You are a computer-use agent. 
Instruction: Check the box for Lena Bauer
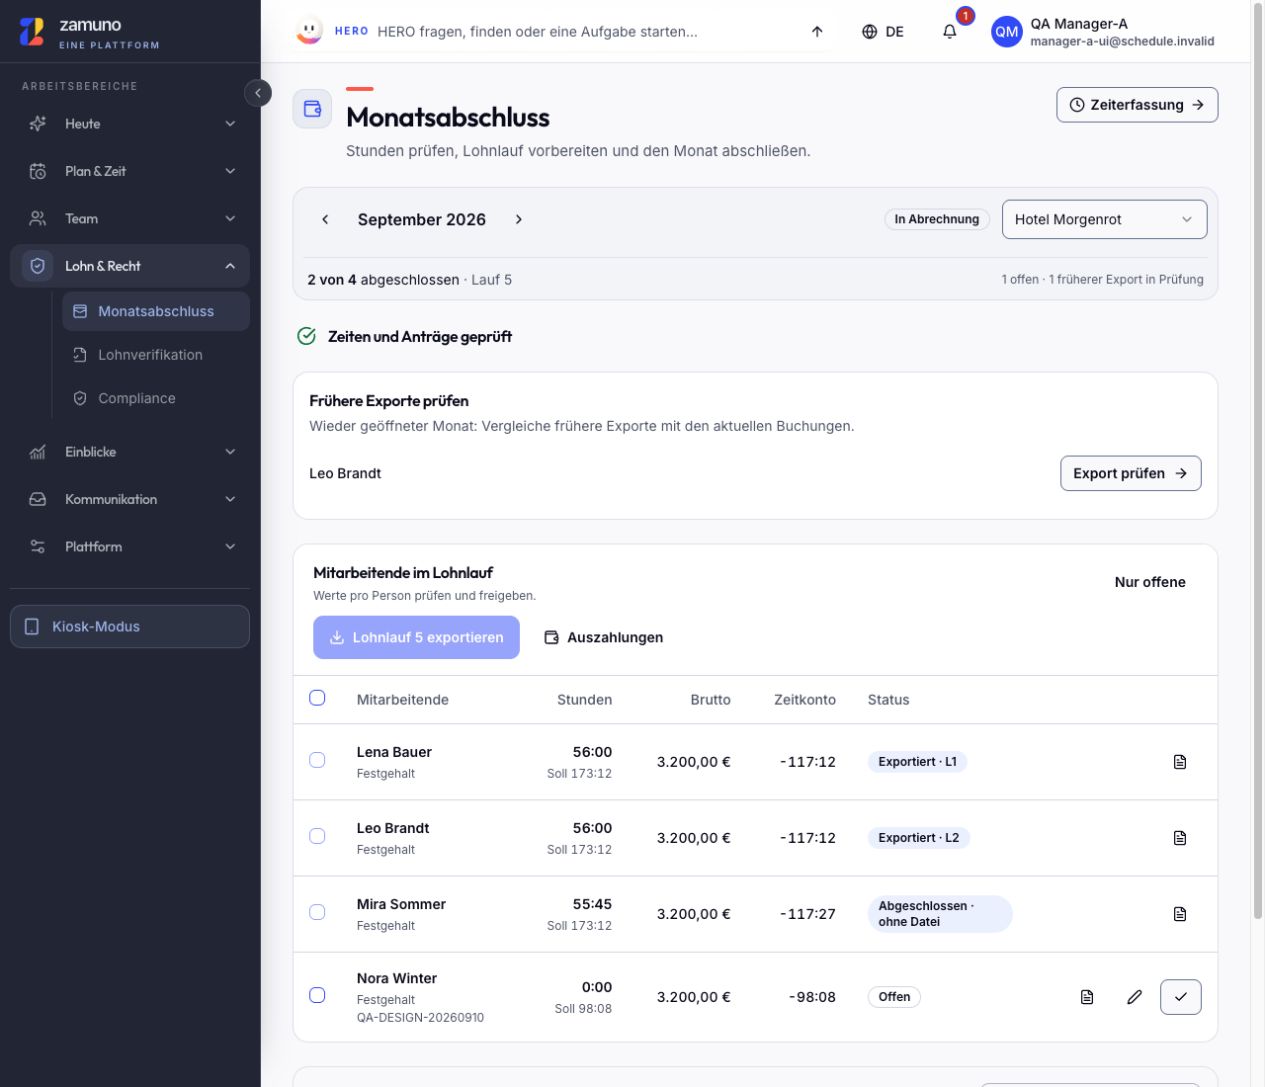tap(317, 760)
